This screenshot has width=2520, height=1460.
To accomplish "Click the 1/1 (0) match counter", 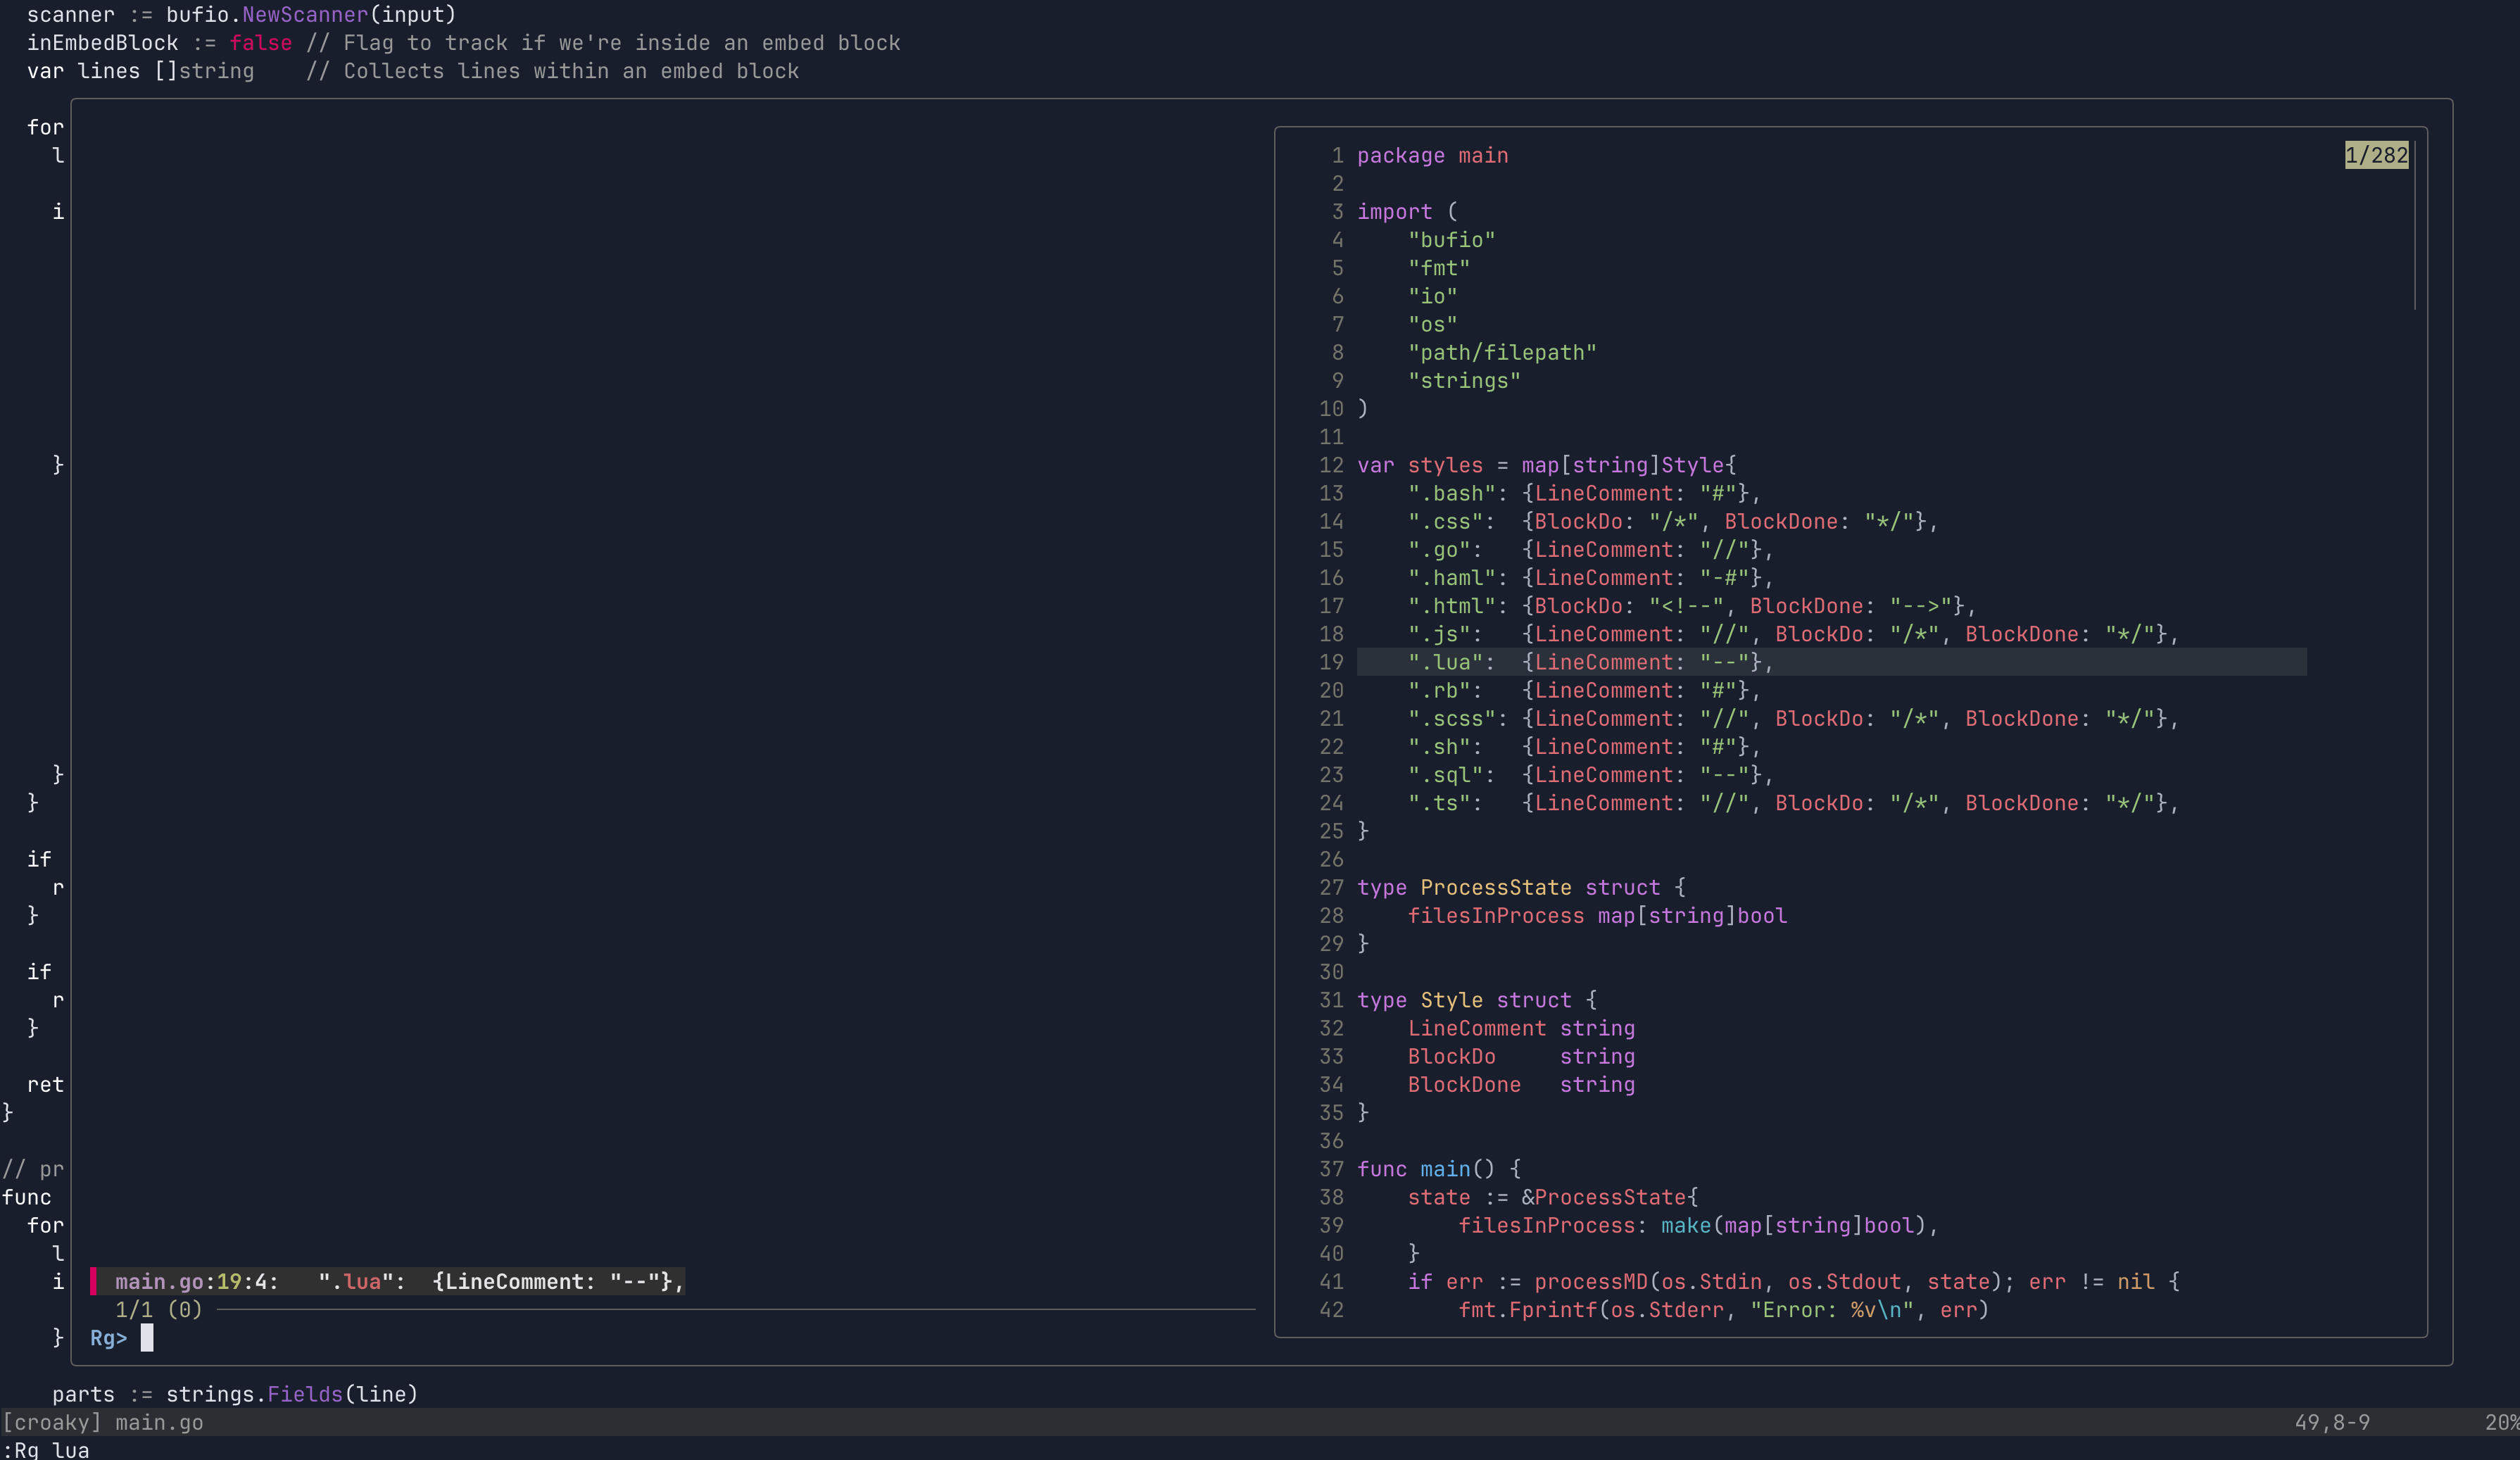I will point(157,1310).
